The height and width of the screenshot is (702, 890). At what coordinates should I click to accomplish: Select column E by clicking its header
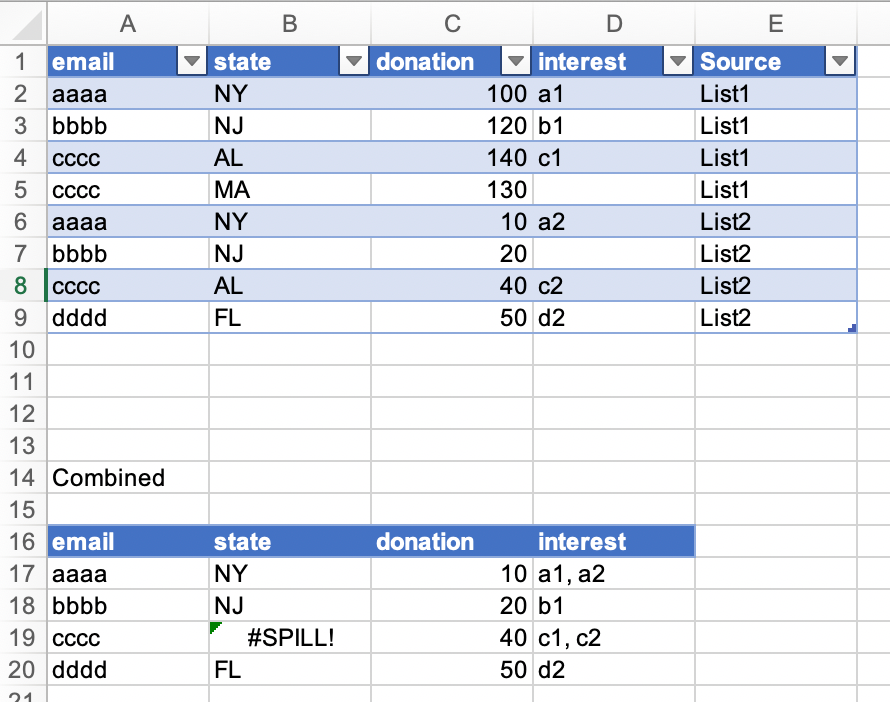(775, 24)
